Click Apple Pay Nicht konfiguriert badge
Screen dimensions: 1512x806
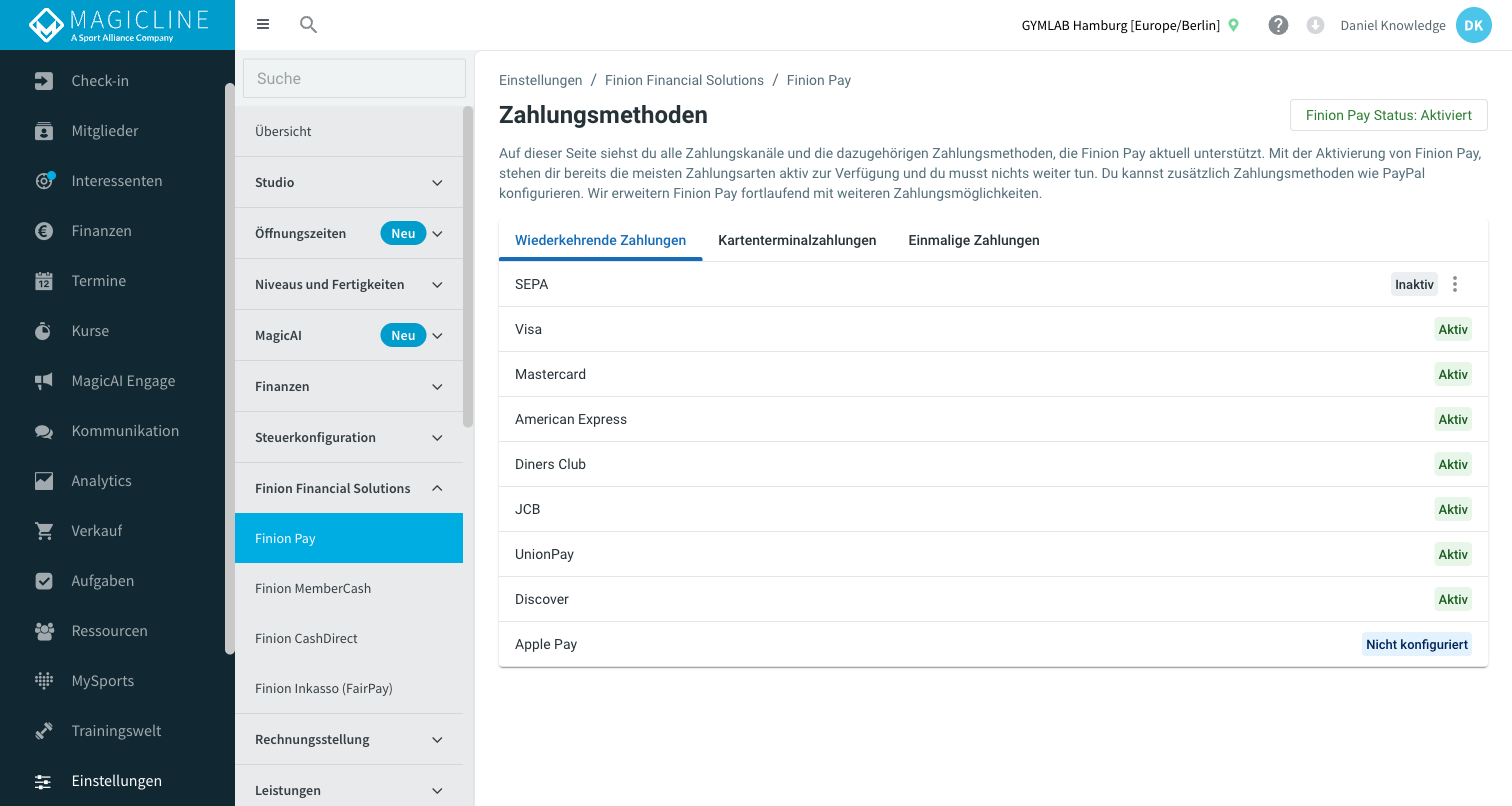(1417, 644)
